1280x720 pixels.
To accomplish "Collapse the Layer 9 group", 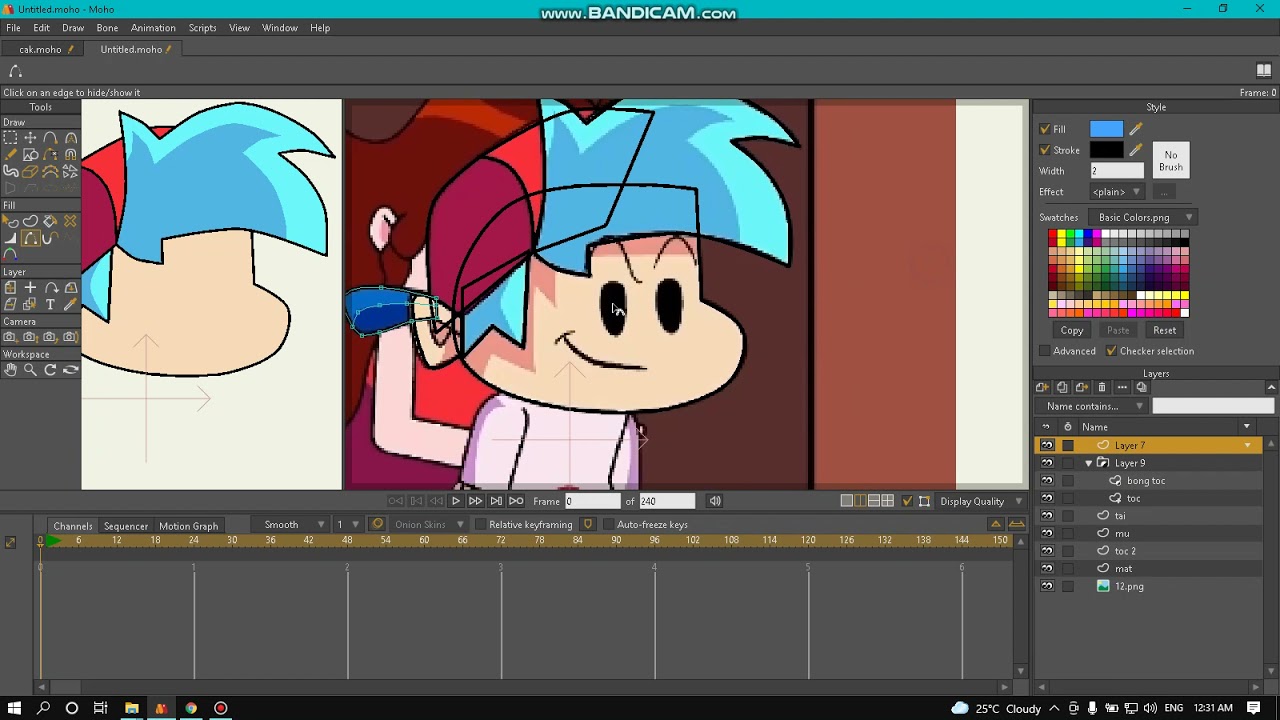I will [1089, 463].
